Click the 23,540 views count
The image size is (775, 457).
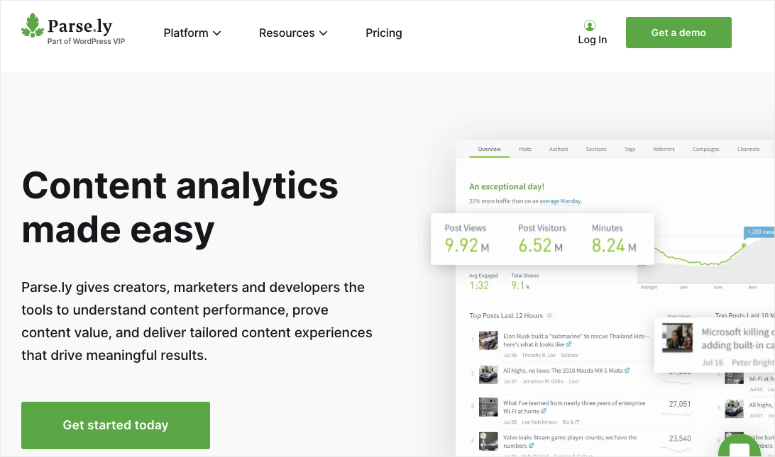pyautogui.click(x=680, y=438)
